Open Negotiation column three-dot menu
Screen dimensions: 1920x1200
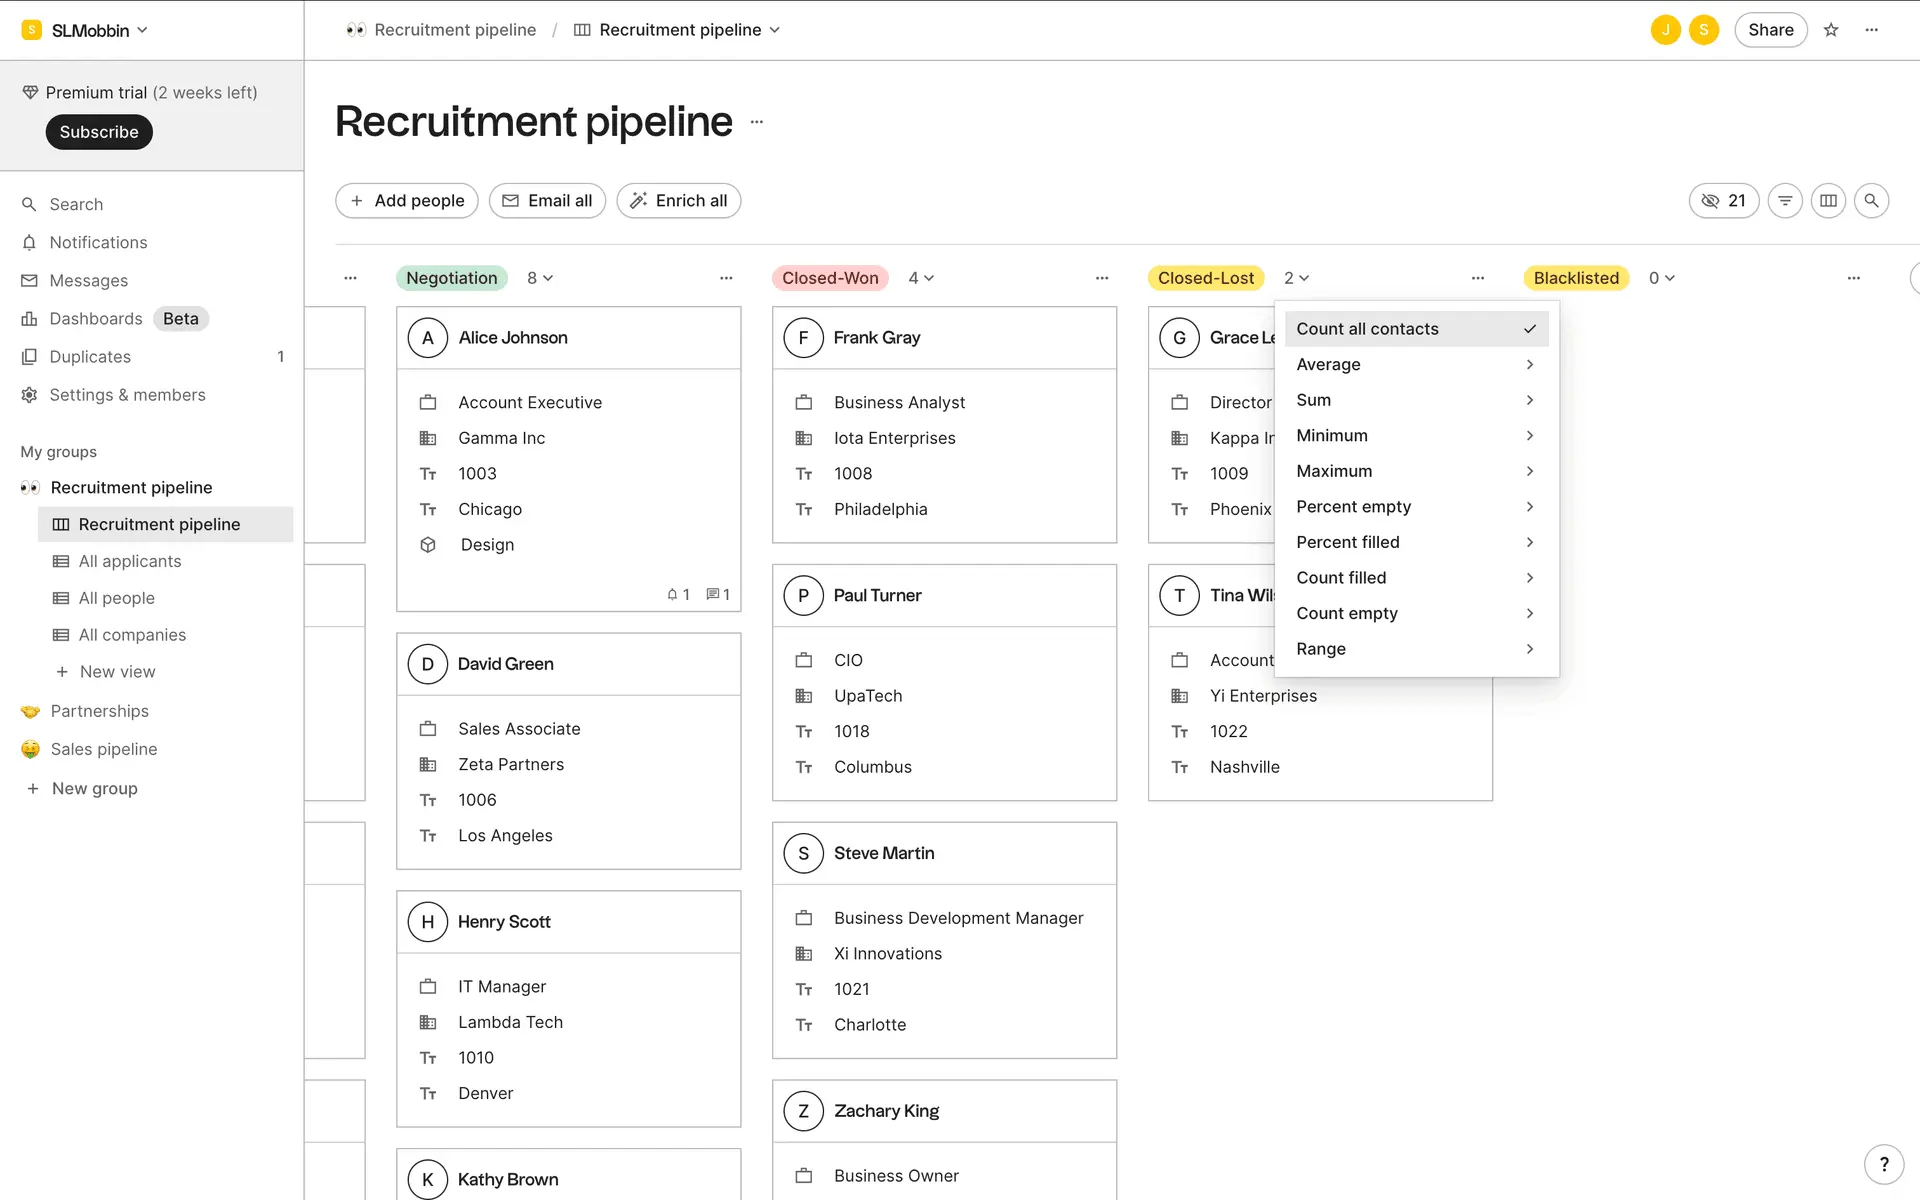(x=726, y=278)
